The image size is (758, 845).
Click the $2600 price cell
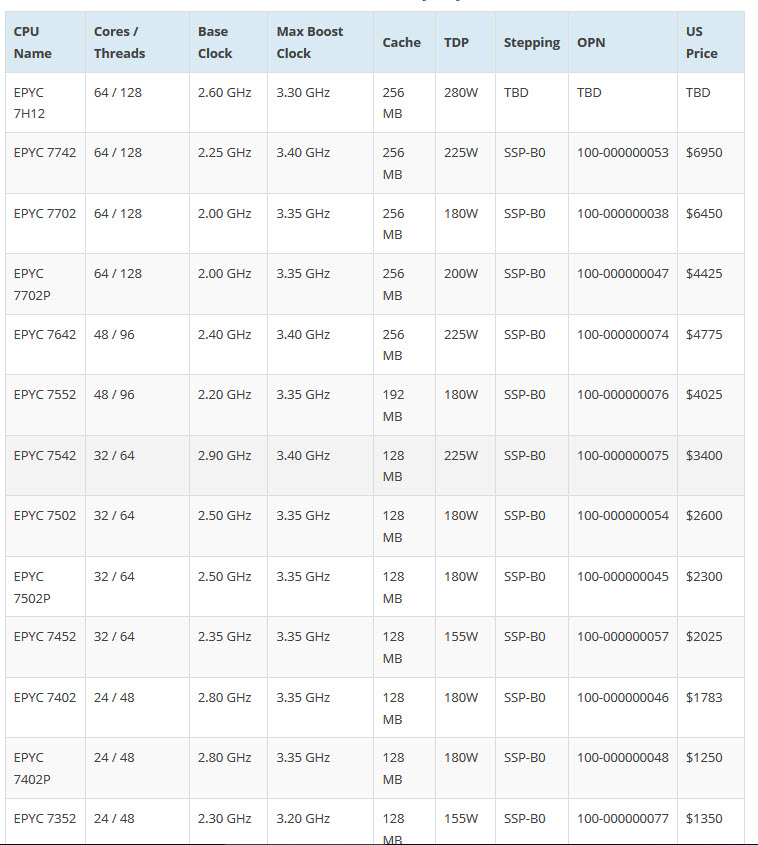tap(711, 527)
